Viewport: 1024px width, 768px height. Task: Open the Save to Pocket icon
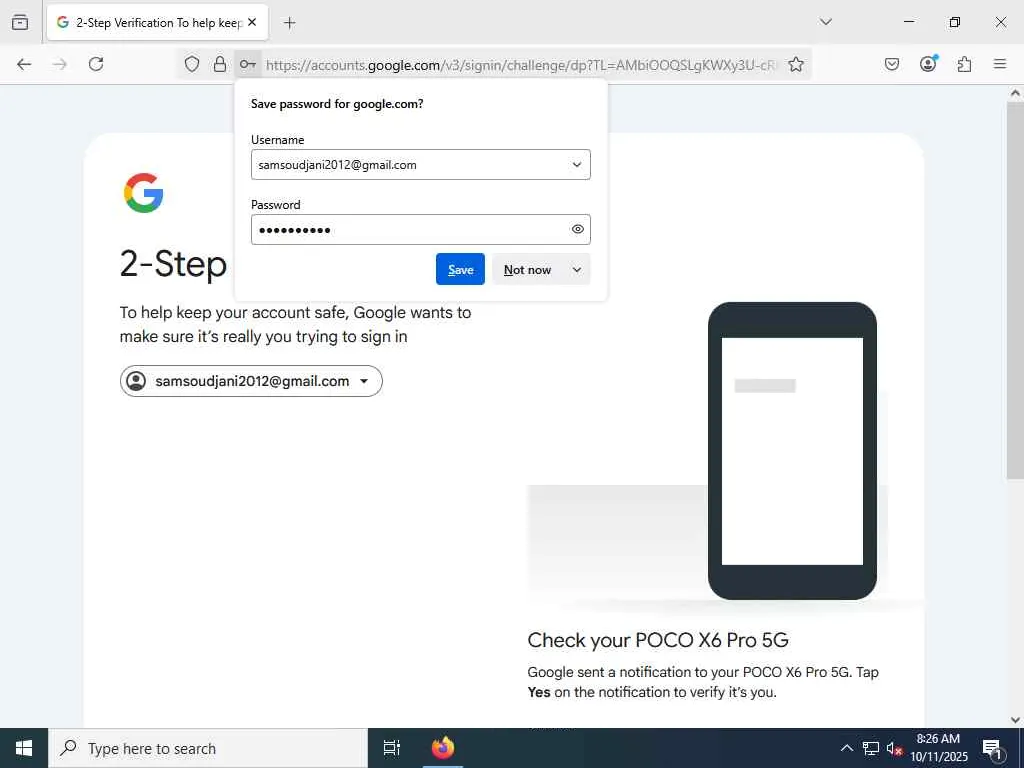pos(891,64)
